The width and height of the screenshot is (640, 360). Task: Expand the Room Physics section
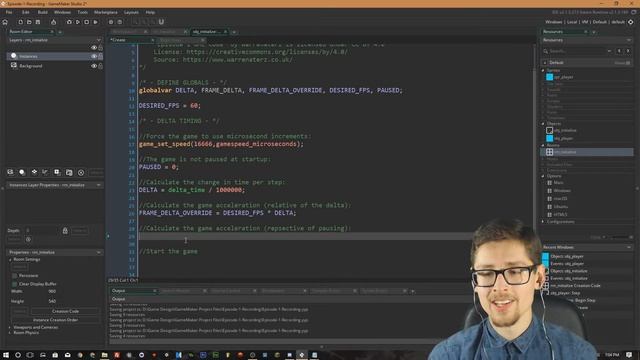coord(10,333)
